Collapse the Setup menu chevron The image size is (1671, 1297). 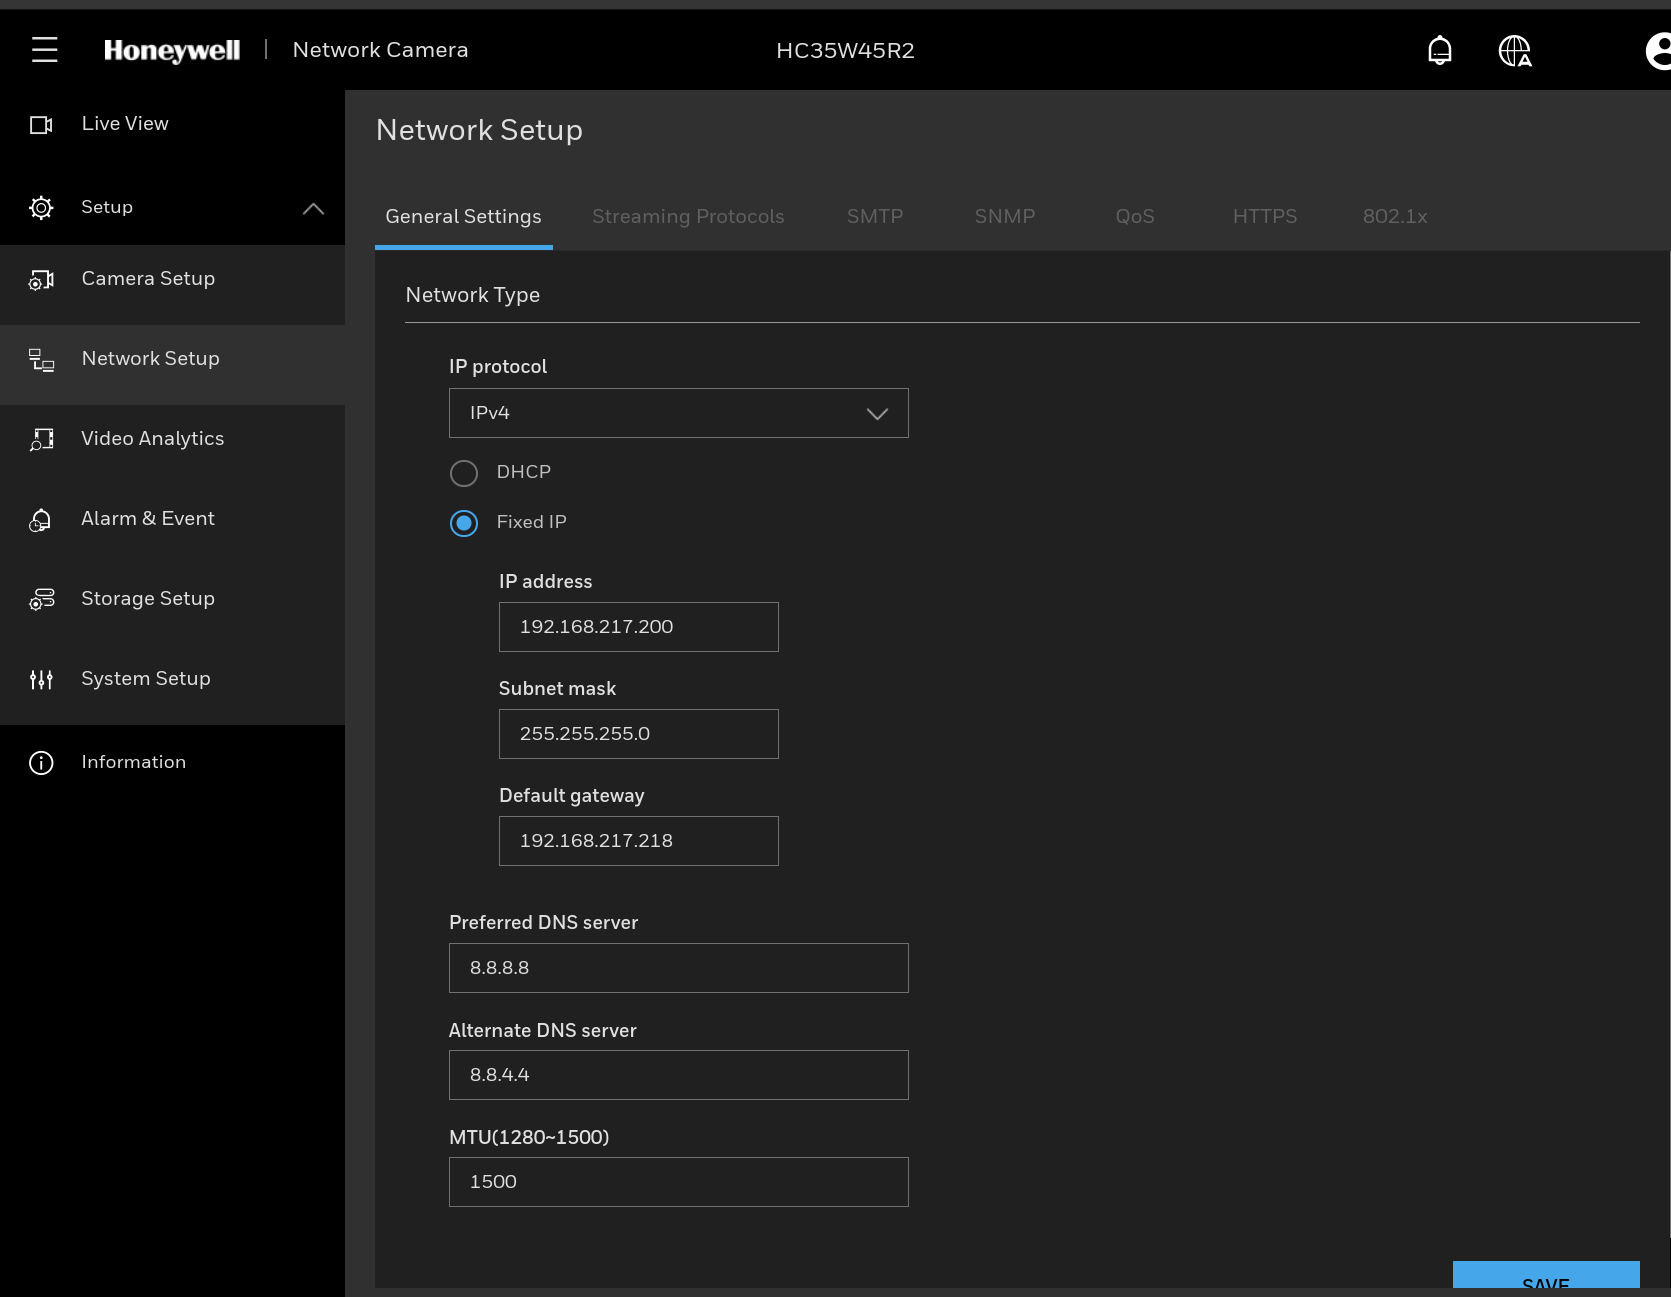click(313, 208)
